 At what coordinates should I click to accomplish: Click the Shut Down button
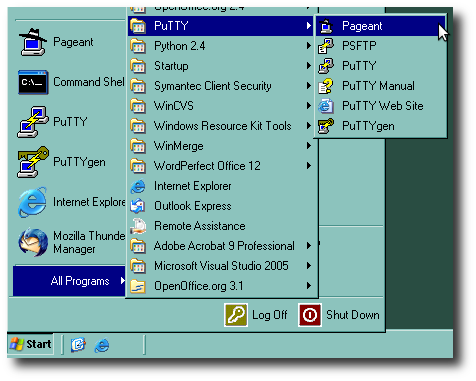tap(339, 315)
